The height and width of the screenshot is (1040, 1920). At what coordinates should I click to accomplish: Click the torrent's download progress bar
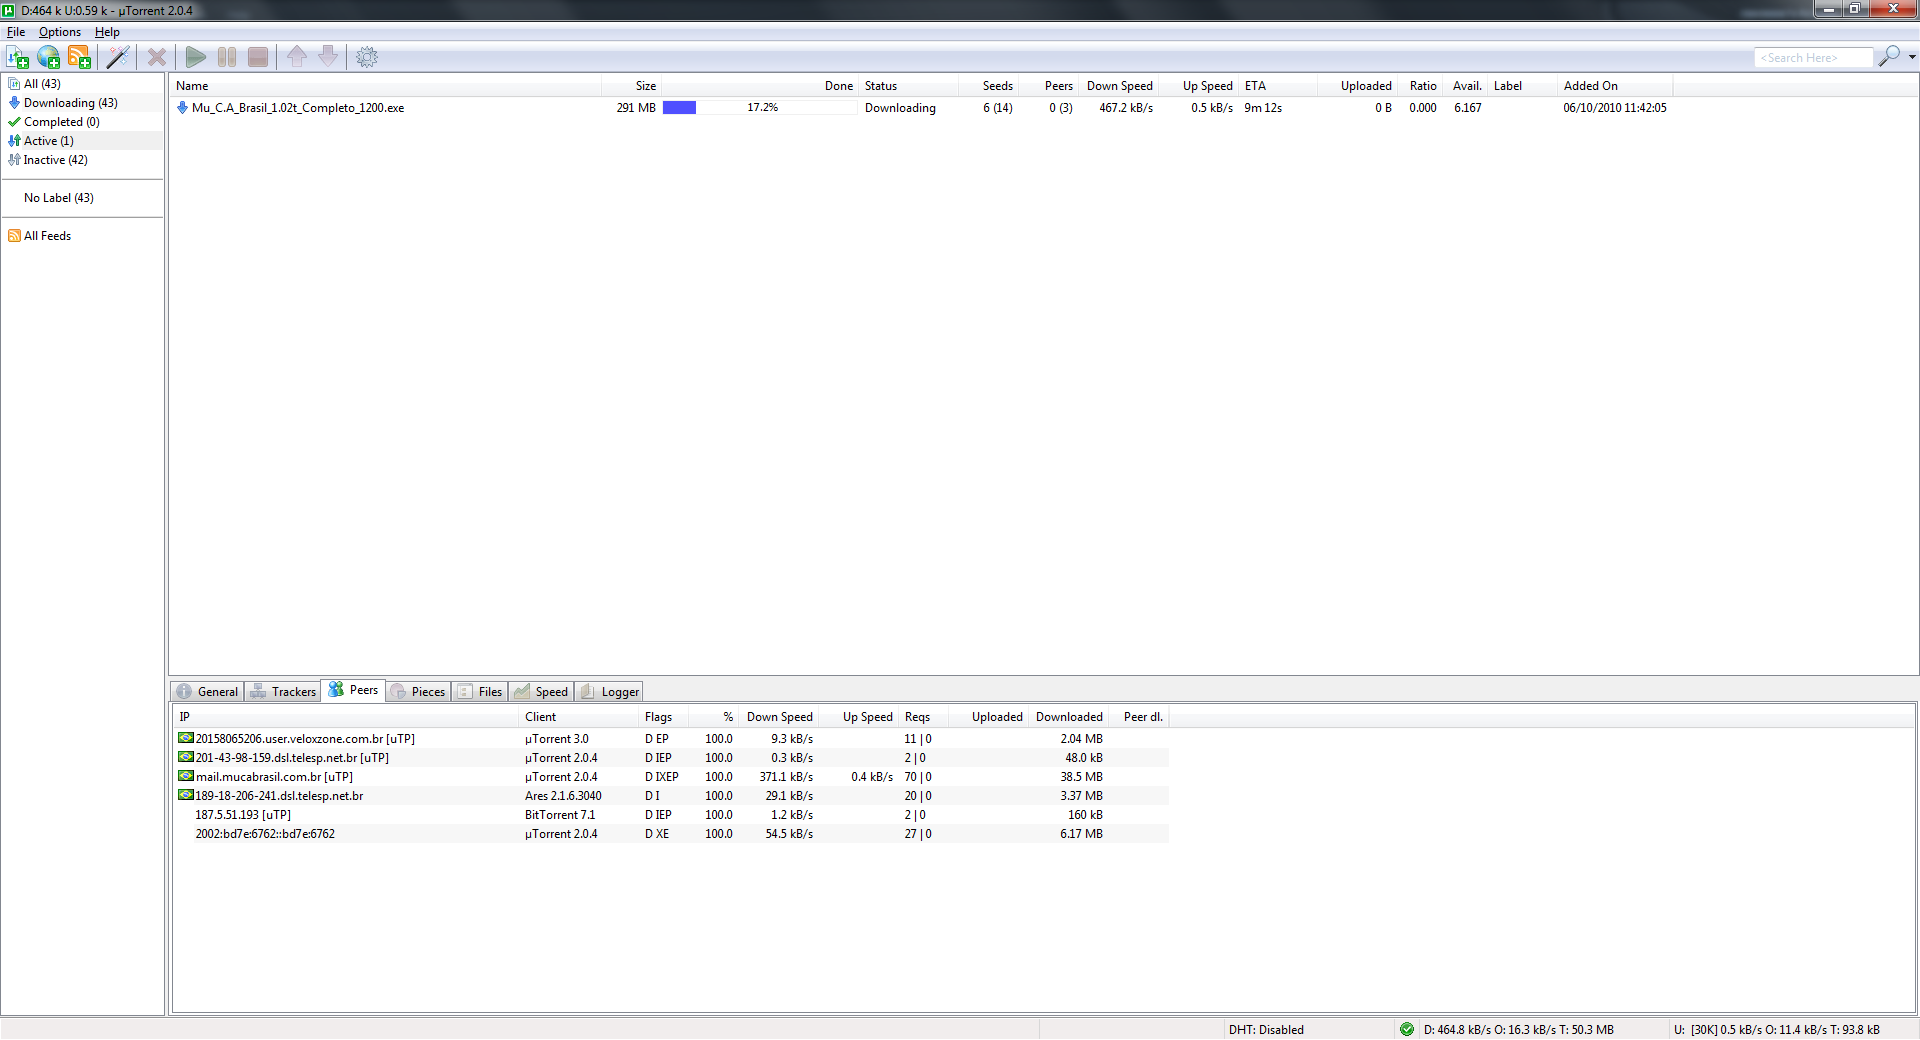[759, 108]
